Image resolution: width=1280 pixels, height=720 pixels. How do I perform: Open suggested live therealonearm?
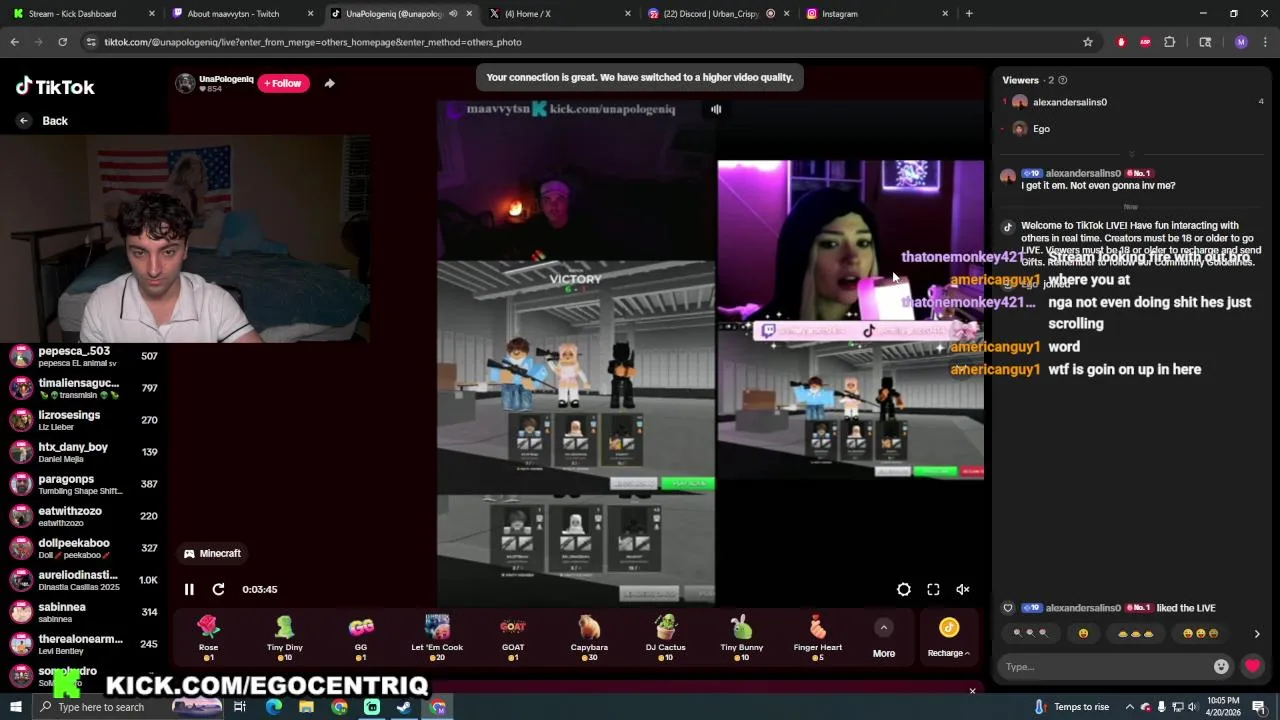pos(84,644)
